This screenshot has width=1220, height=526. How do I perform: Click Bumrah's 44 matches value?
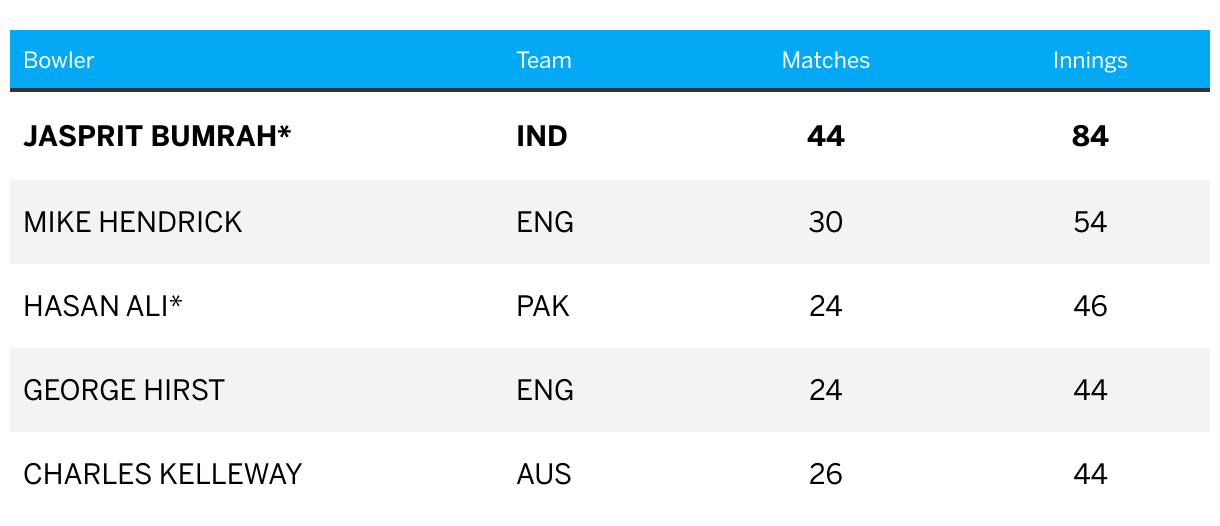tap(826, 136)
